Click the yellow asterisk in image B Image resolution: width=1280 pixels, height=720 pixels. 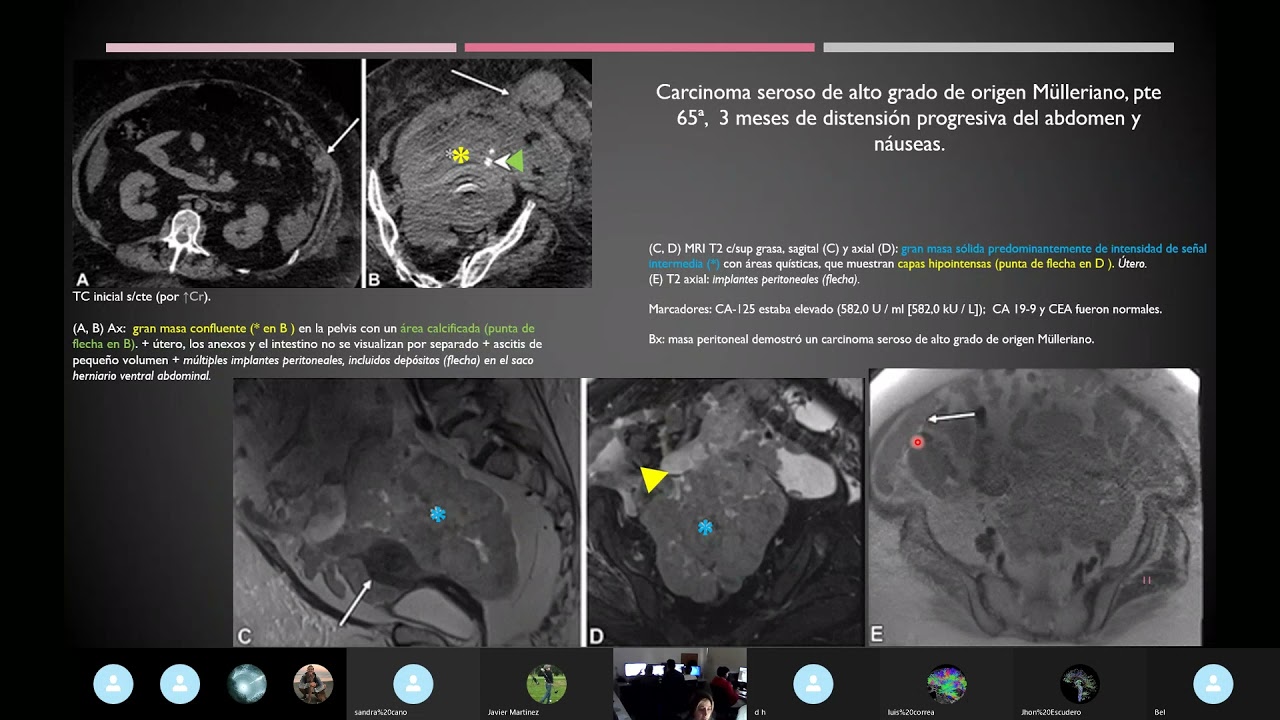coord(460,156)
